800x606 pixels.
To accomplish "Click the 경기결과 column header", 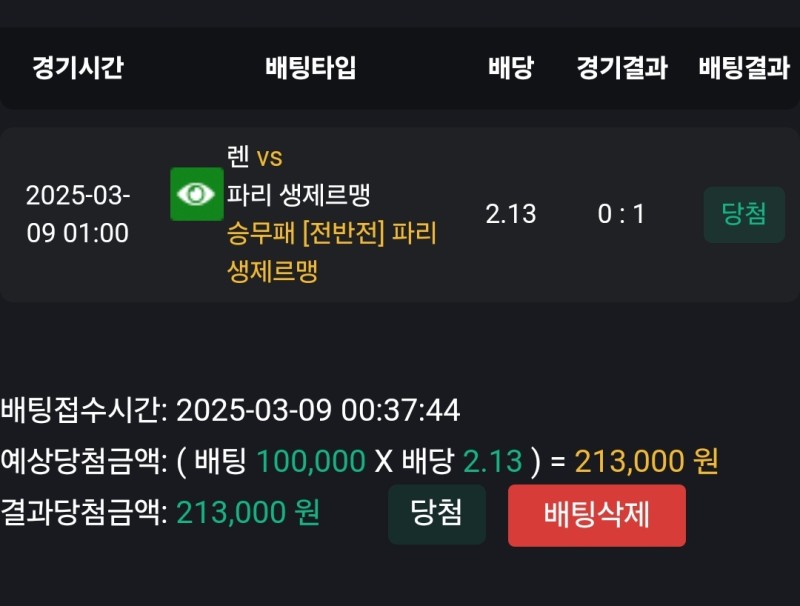I will coord(622,68).
